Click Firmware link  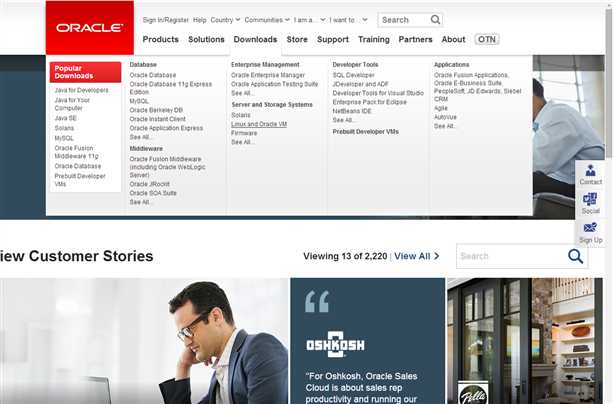(244, 133)
